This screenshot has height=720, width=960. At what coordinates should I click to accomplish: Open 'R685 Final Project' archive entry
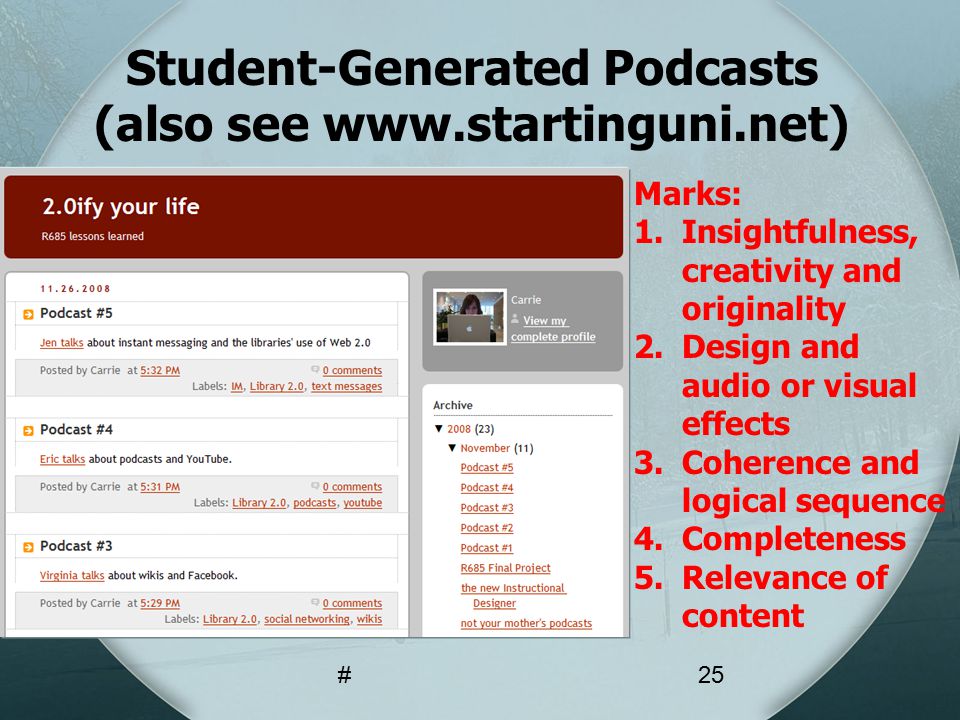pos(505,568)
